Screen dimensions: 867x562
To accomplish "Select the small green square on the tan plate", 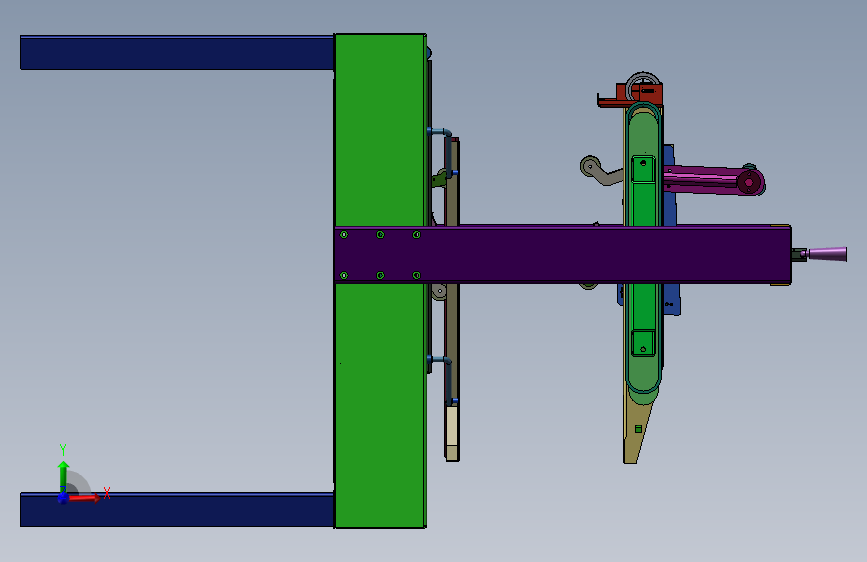I will (x=638, y=429).
